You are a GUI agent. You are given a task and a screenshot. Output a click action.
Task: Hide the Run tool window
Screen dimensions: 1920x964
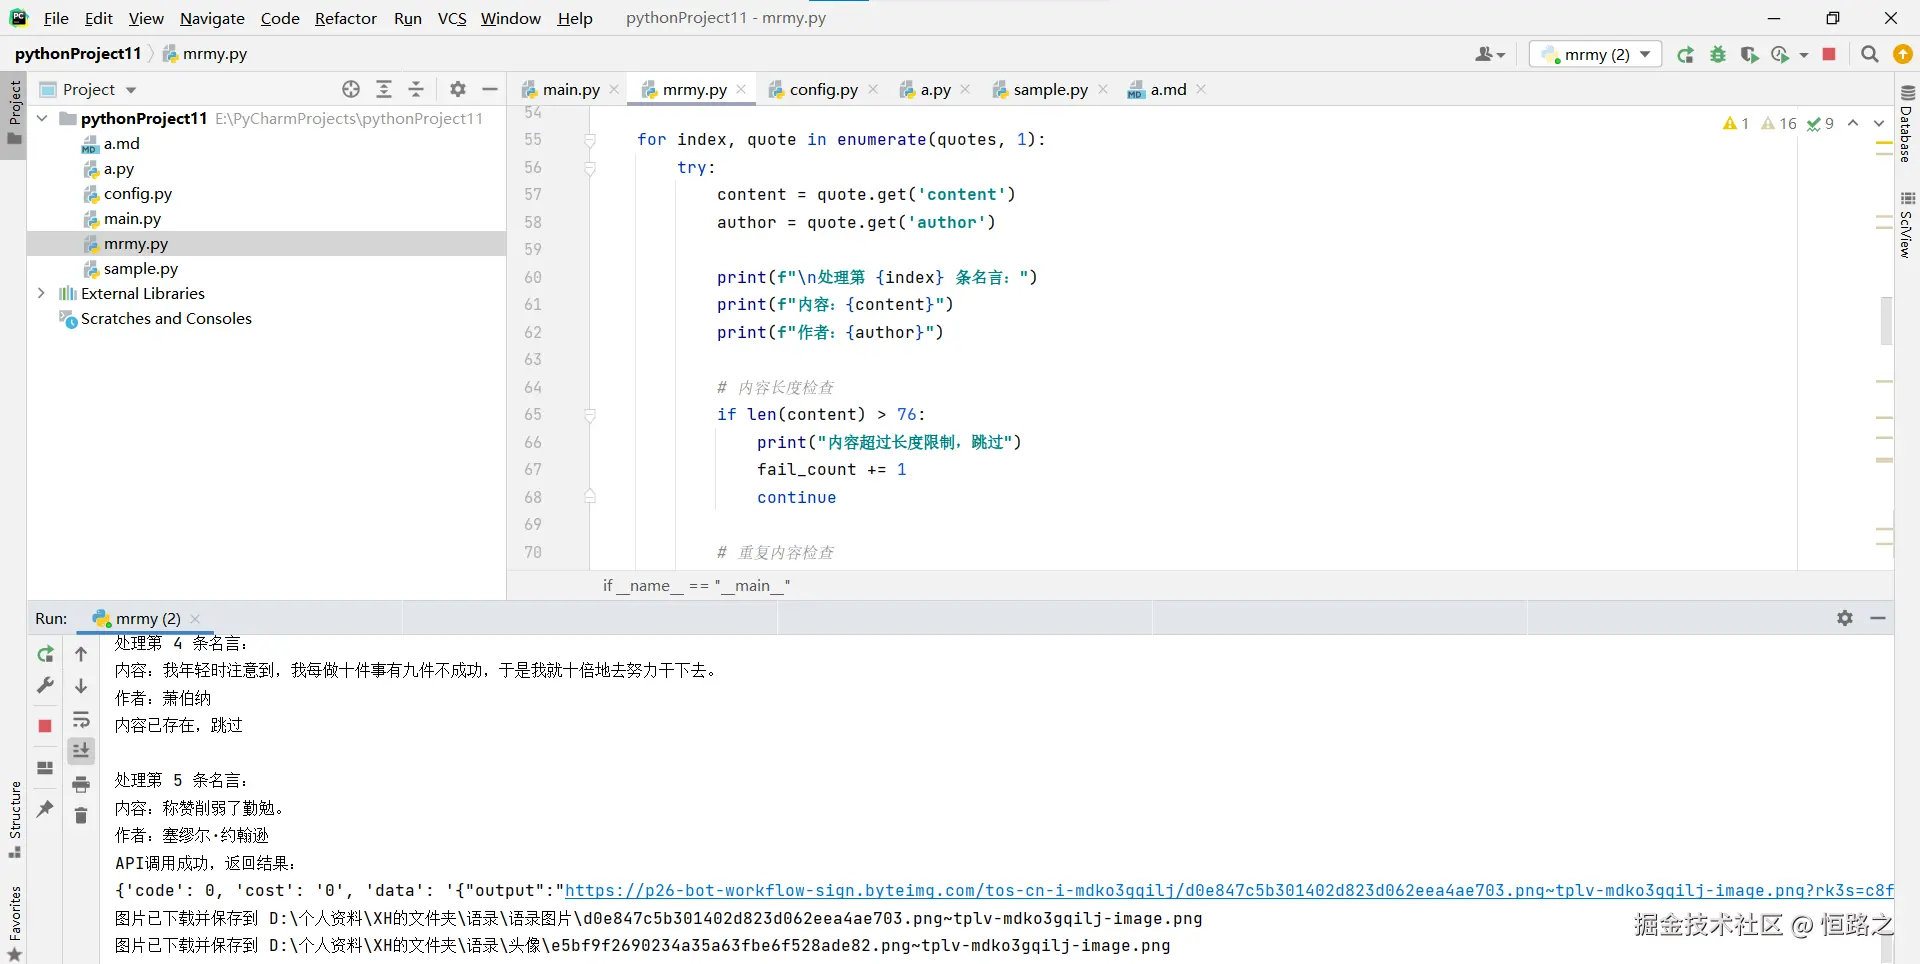tap(1878, 618)
